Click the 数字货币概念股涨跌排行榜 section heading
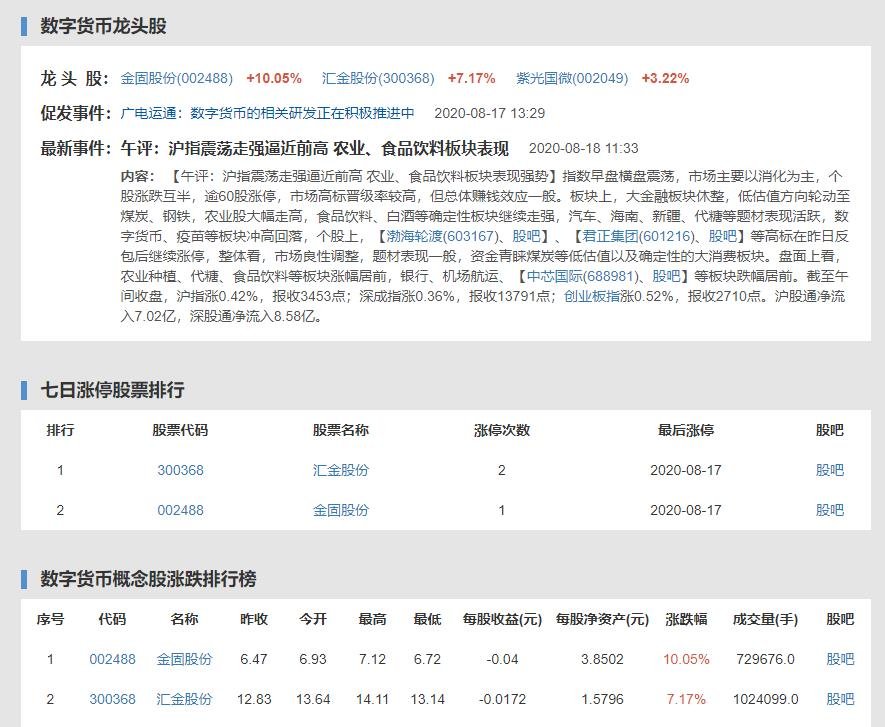This screenshot has width=885, height=727. pos(148,579)
